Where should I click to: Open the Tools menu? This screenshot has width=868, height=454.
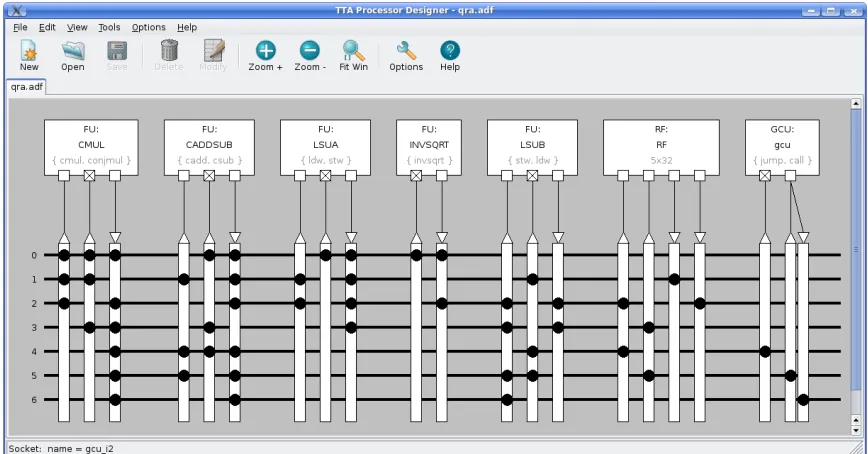point(109,27)
